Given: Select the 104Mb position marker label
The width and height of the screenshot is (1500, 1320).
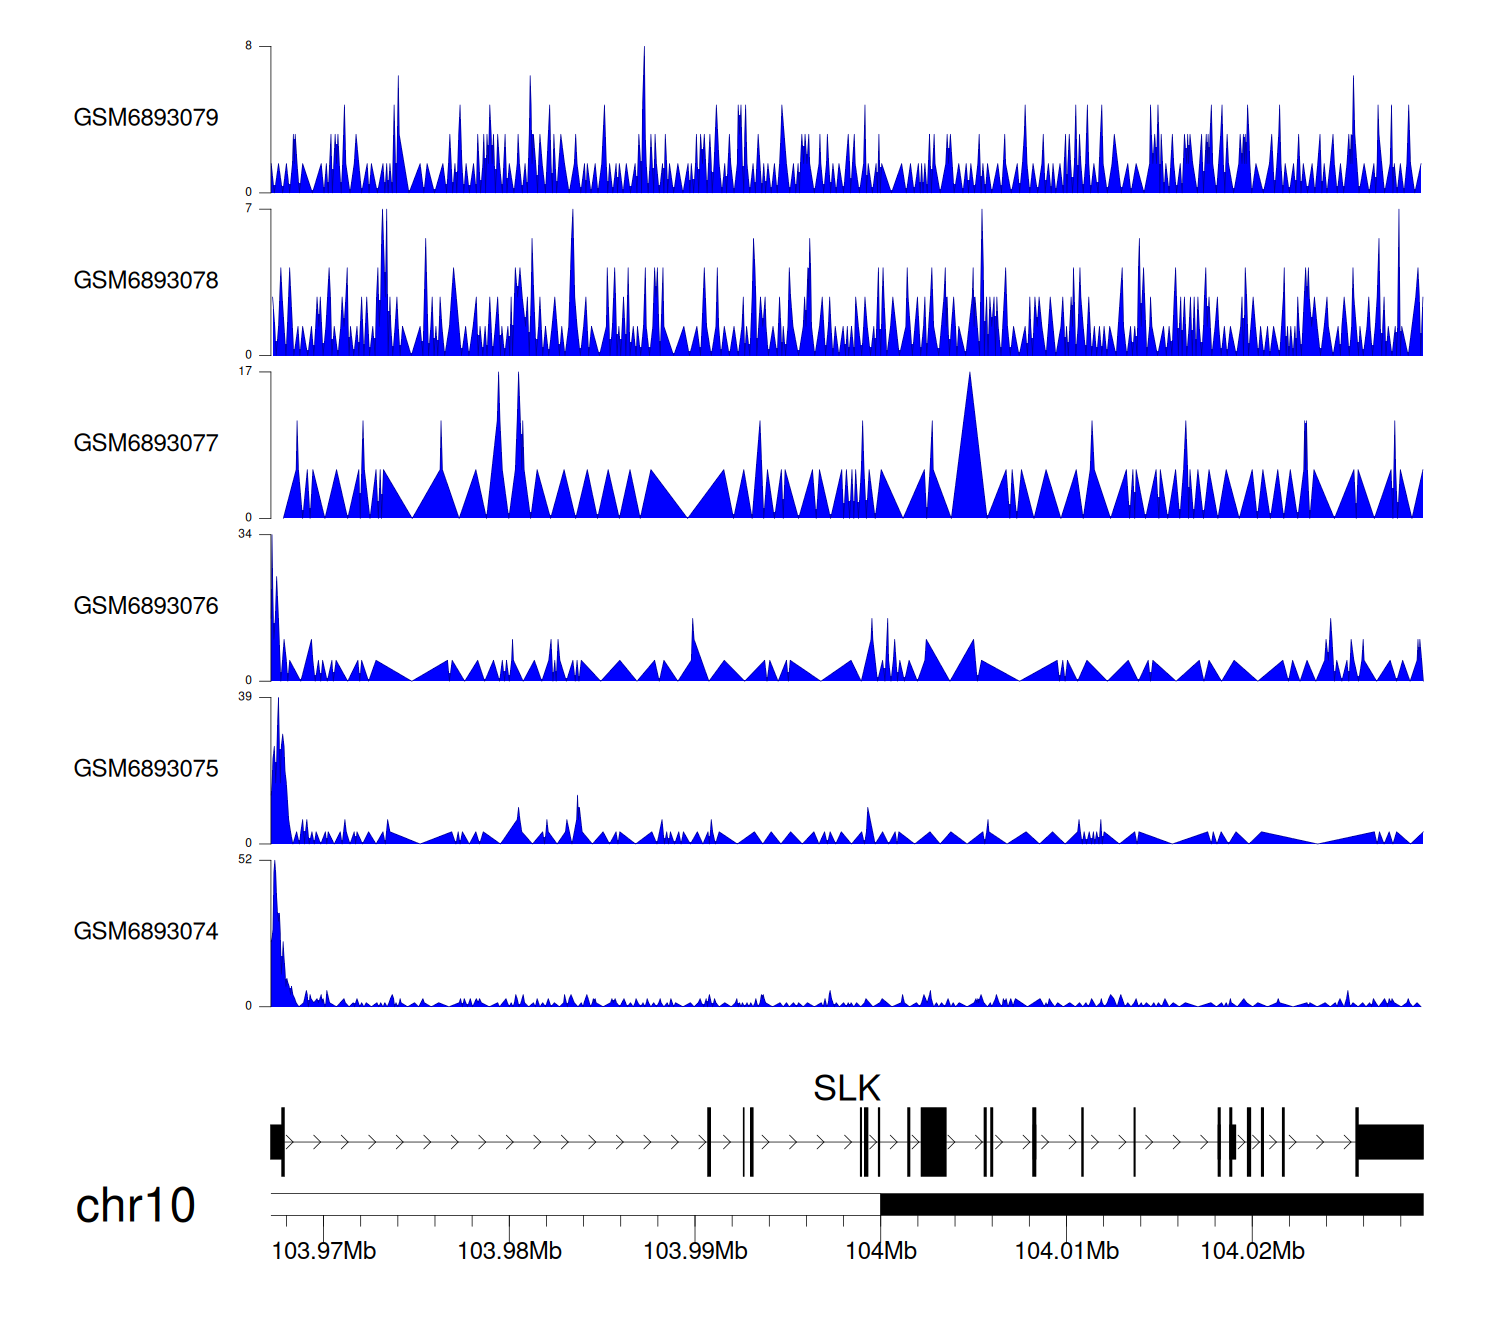Looking at the screenshot, I should (881, 1252).
